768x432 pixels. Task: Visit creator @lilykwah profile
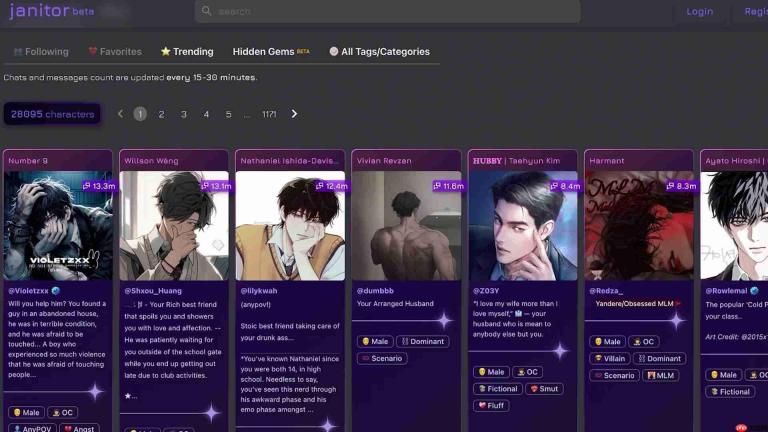pyautogui.click(x=259, y=290)
